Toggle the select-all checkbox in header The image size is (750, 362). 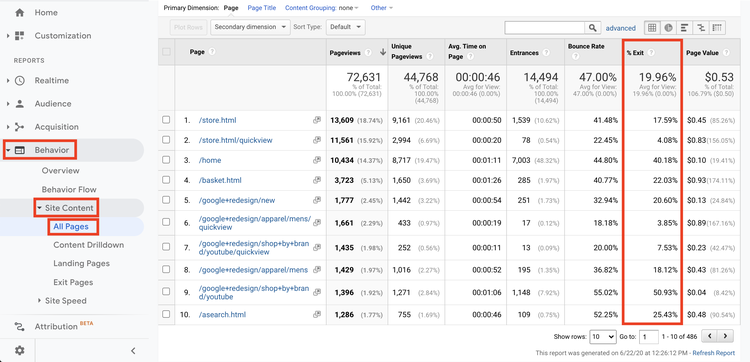pos(166,52)
